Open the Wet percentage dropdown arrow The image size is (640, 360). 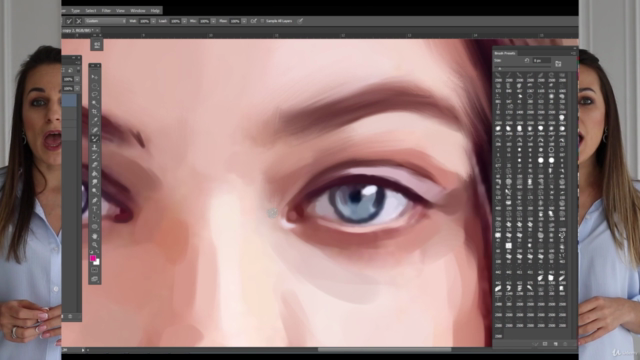[153, 21]
